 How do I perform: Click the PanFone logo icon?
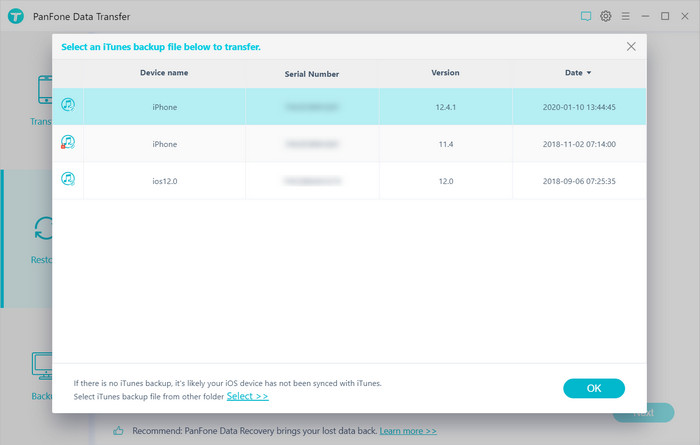point(16,17)
